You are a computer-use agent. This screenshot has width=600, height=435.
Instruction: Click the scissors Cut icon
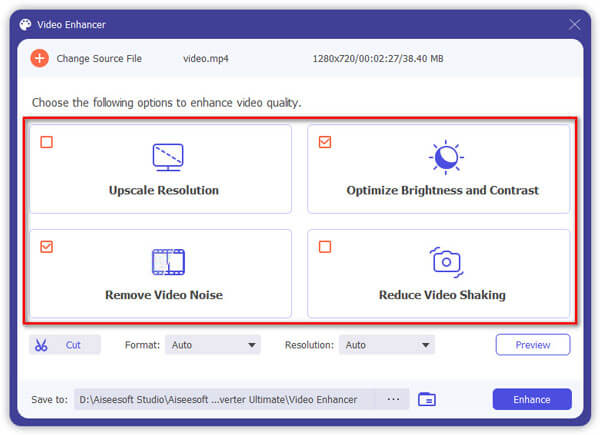click(x=41, y=345)
